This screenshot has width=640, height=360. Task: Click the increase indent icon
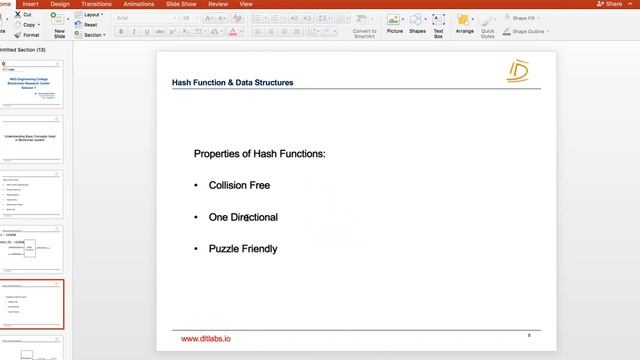[307, 18]
